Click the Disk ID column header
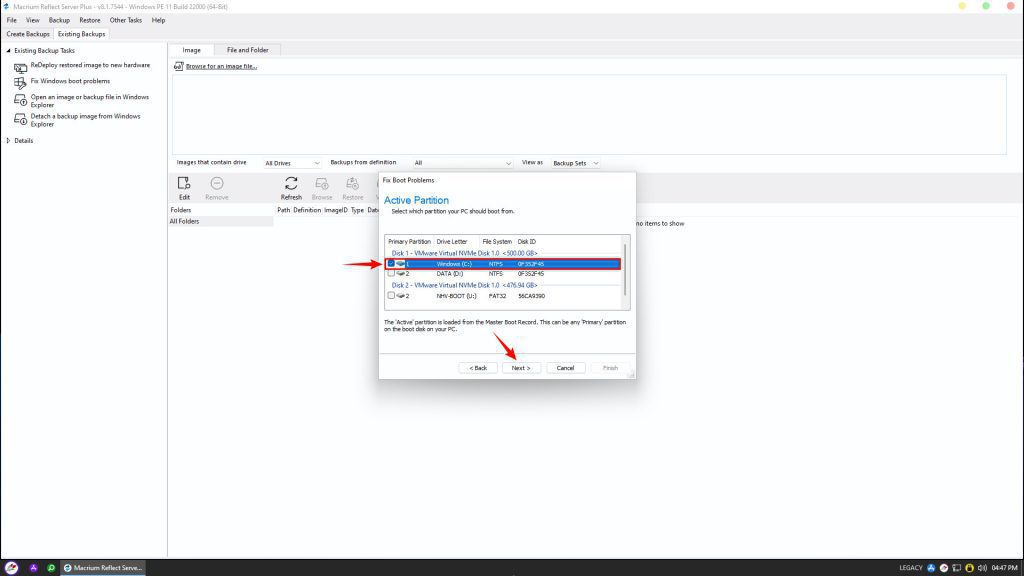 tap(526, 242)
